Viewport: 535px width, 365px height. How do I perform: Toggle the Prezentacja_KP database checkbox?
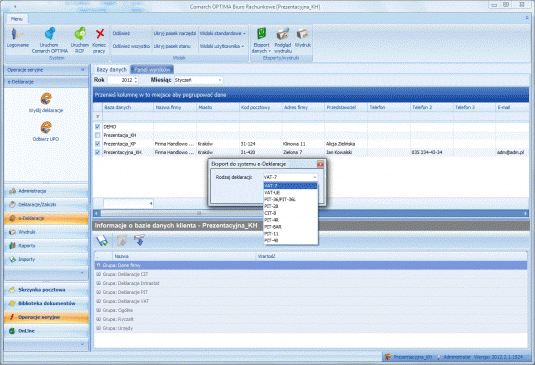tap(98, 144)
